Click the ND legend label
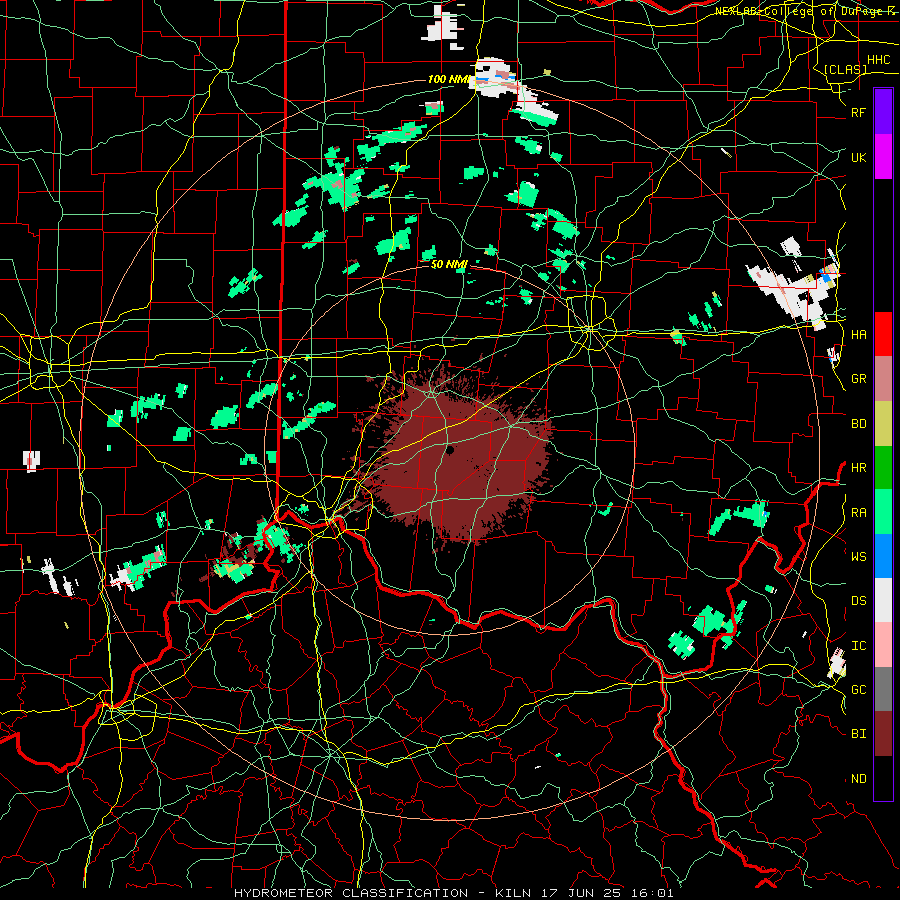Viewport: 900px width, 900px height. click(858, 779)
